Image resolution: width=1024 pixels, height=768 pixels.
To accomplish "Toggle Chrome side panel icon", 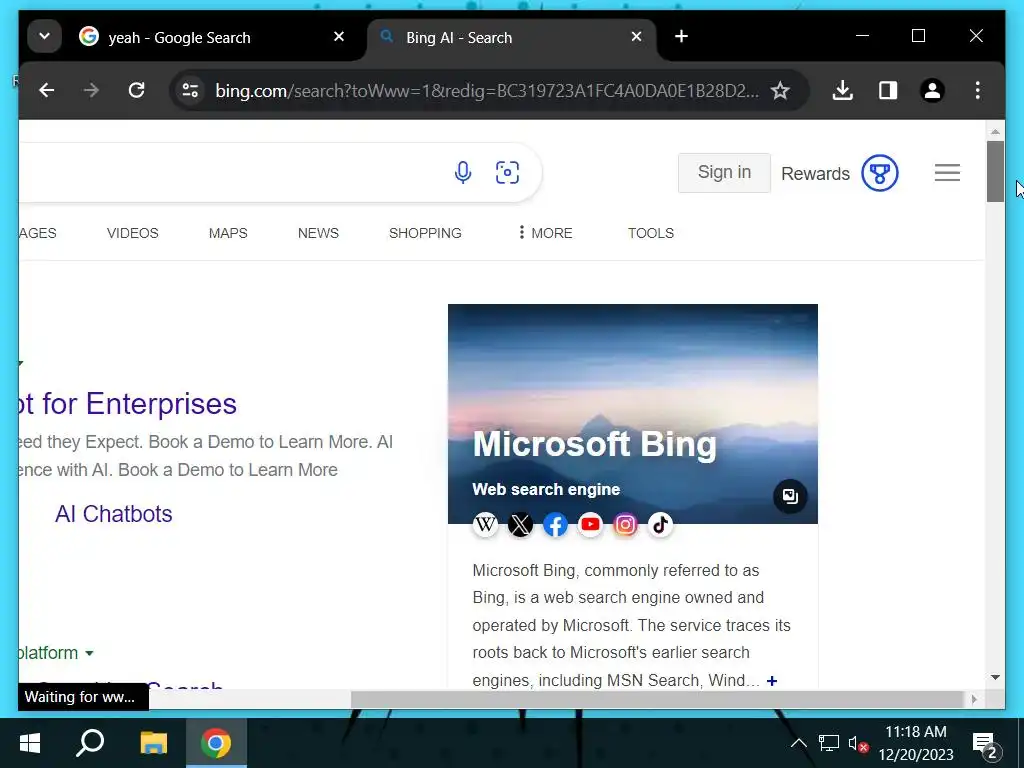I will coord(888,90).
